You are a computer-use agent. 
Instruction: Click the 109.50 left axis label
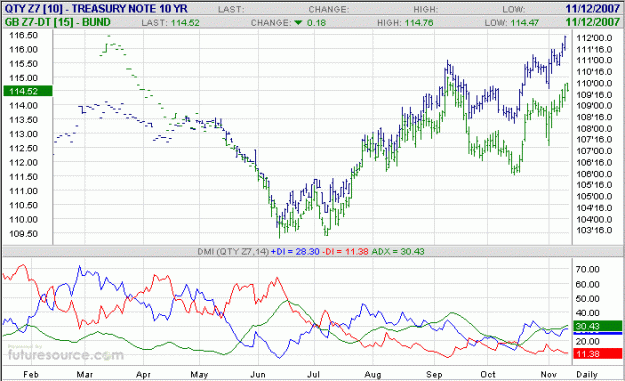23,234
